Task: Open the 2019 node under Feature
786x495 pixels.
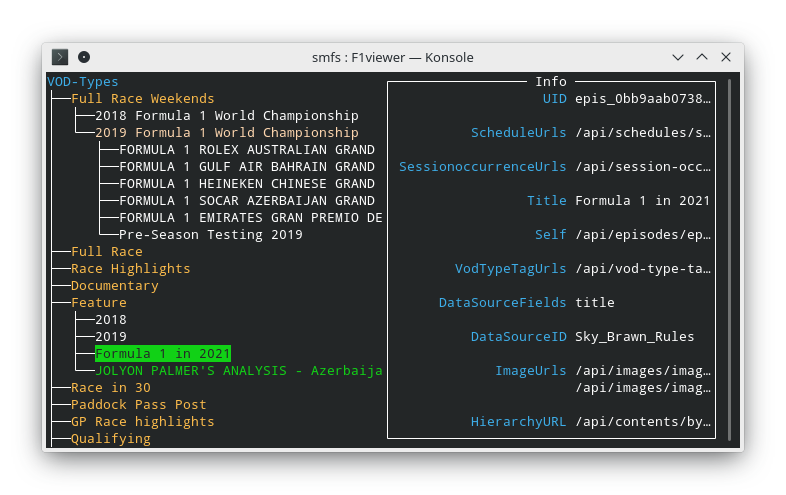Action: [111, 337]
